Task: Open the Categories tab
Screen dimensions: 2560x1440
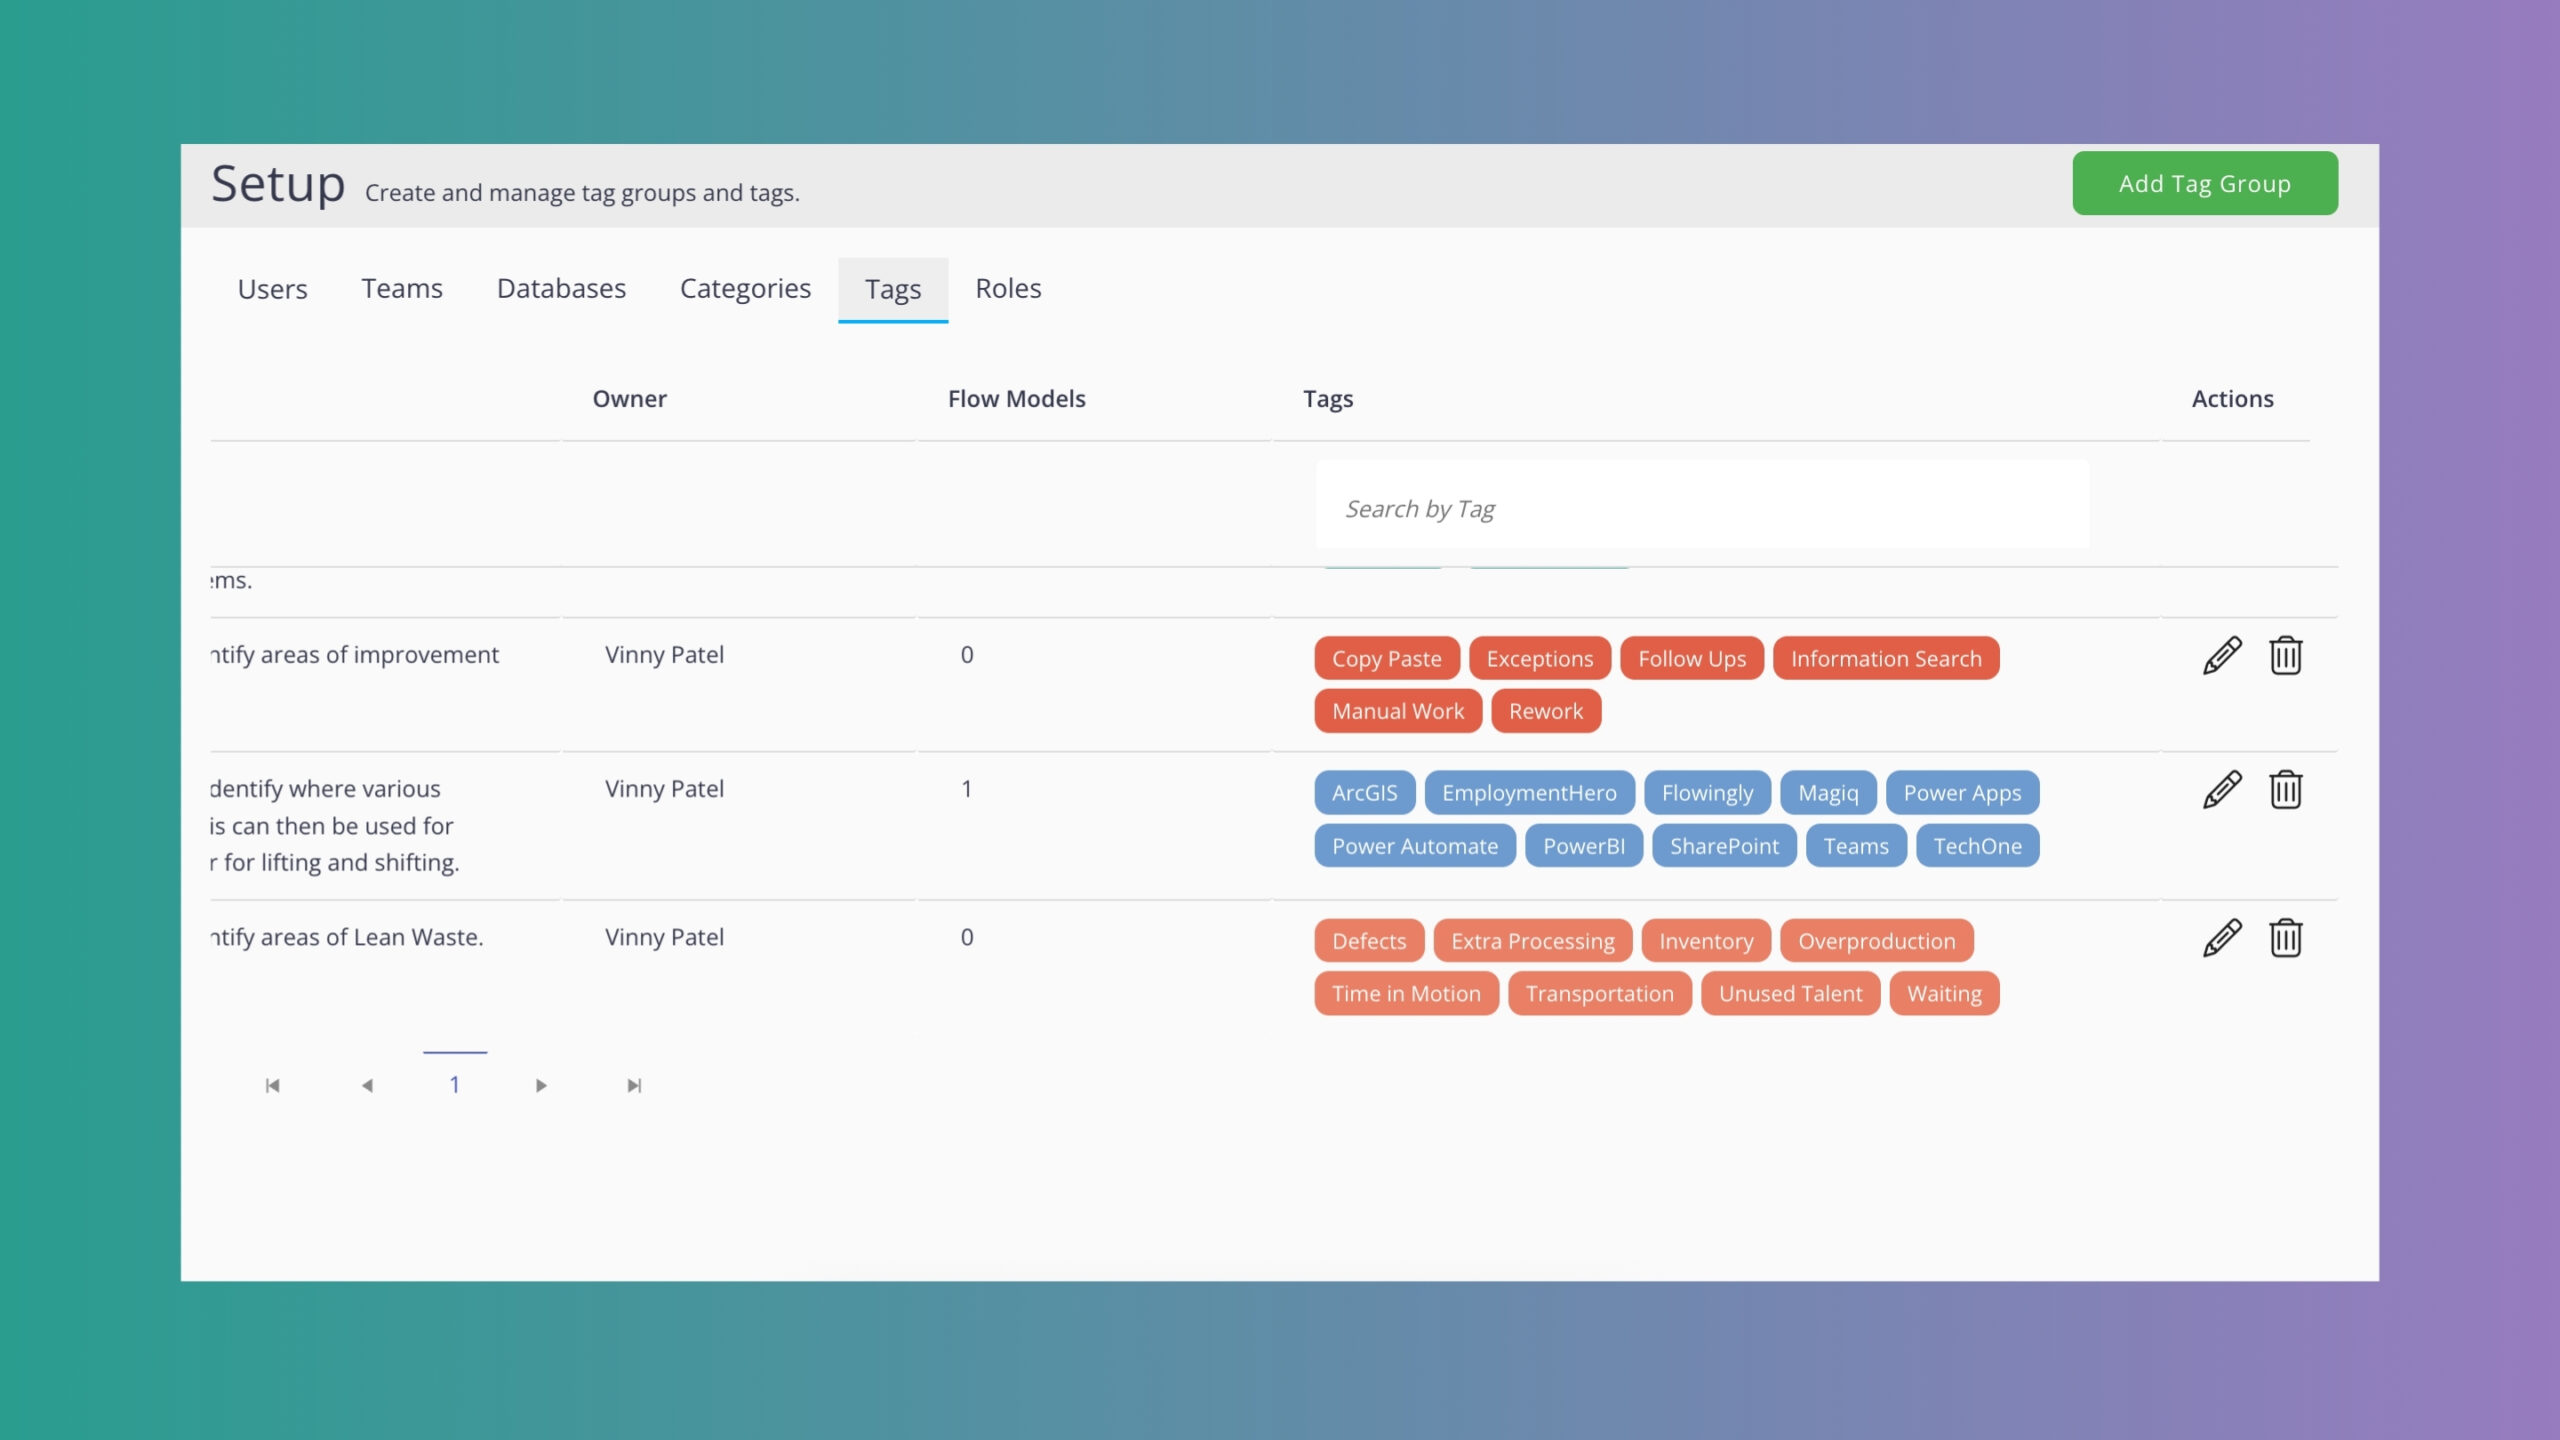Action: [x=745, y=289]
